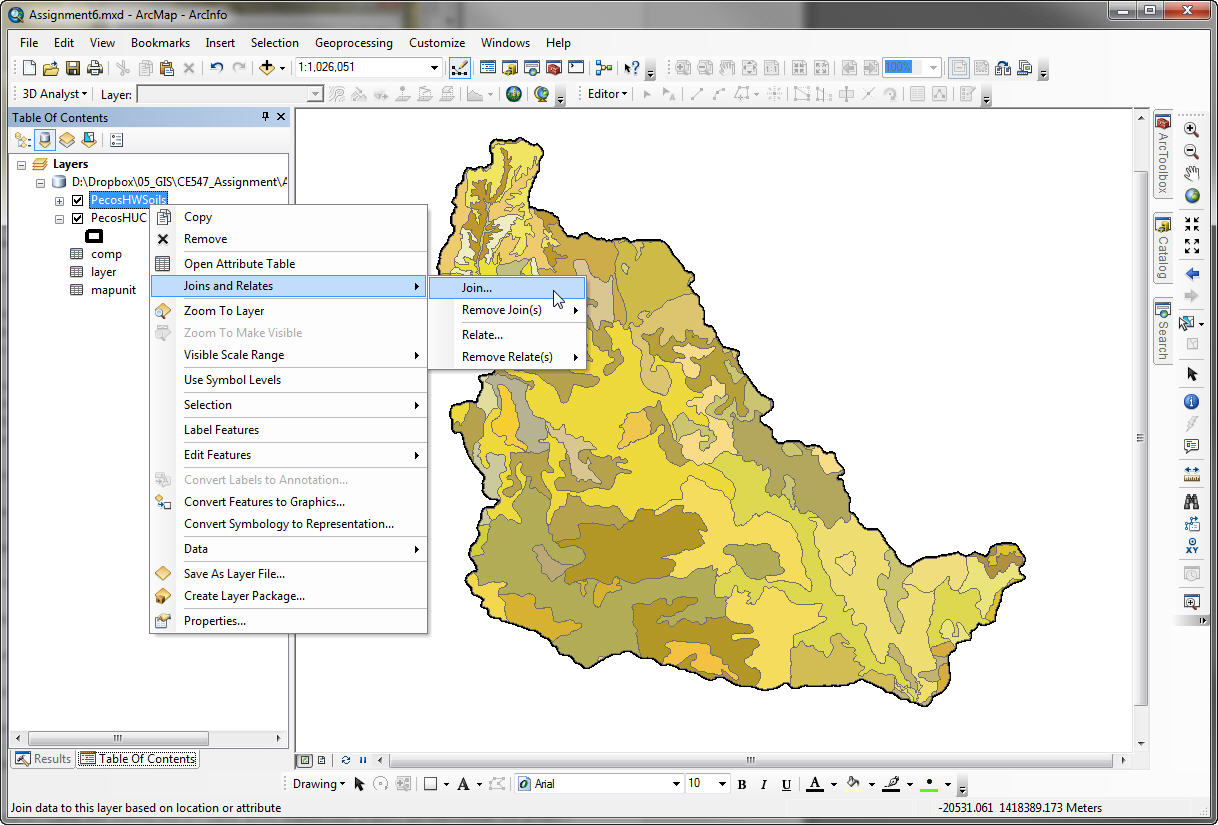1218x825 pixels.
Task: Choose Open Attribute Table
Action: click(x=288, y=264)
